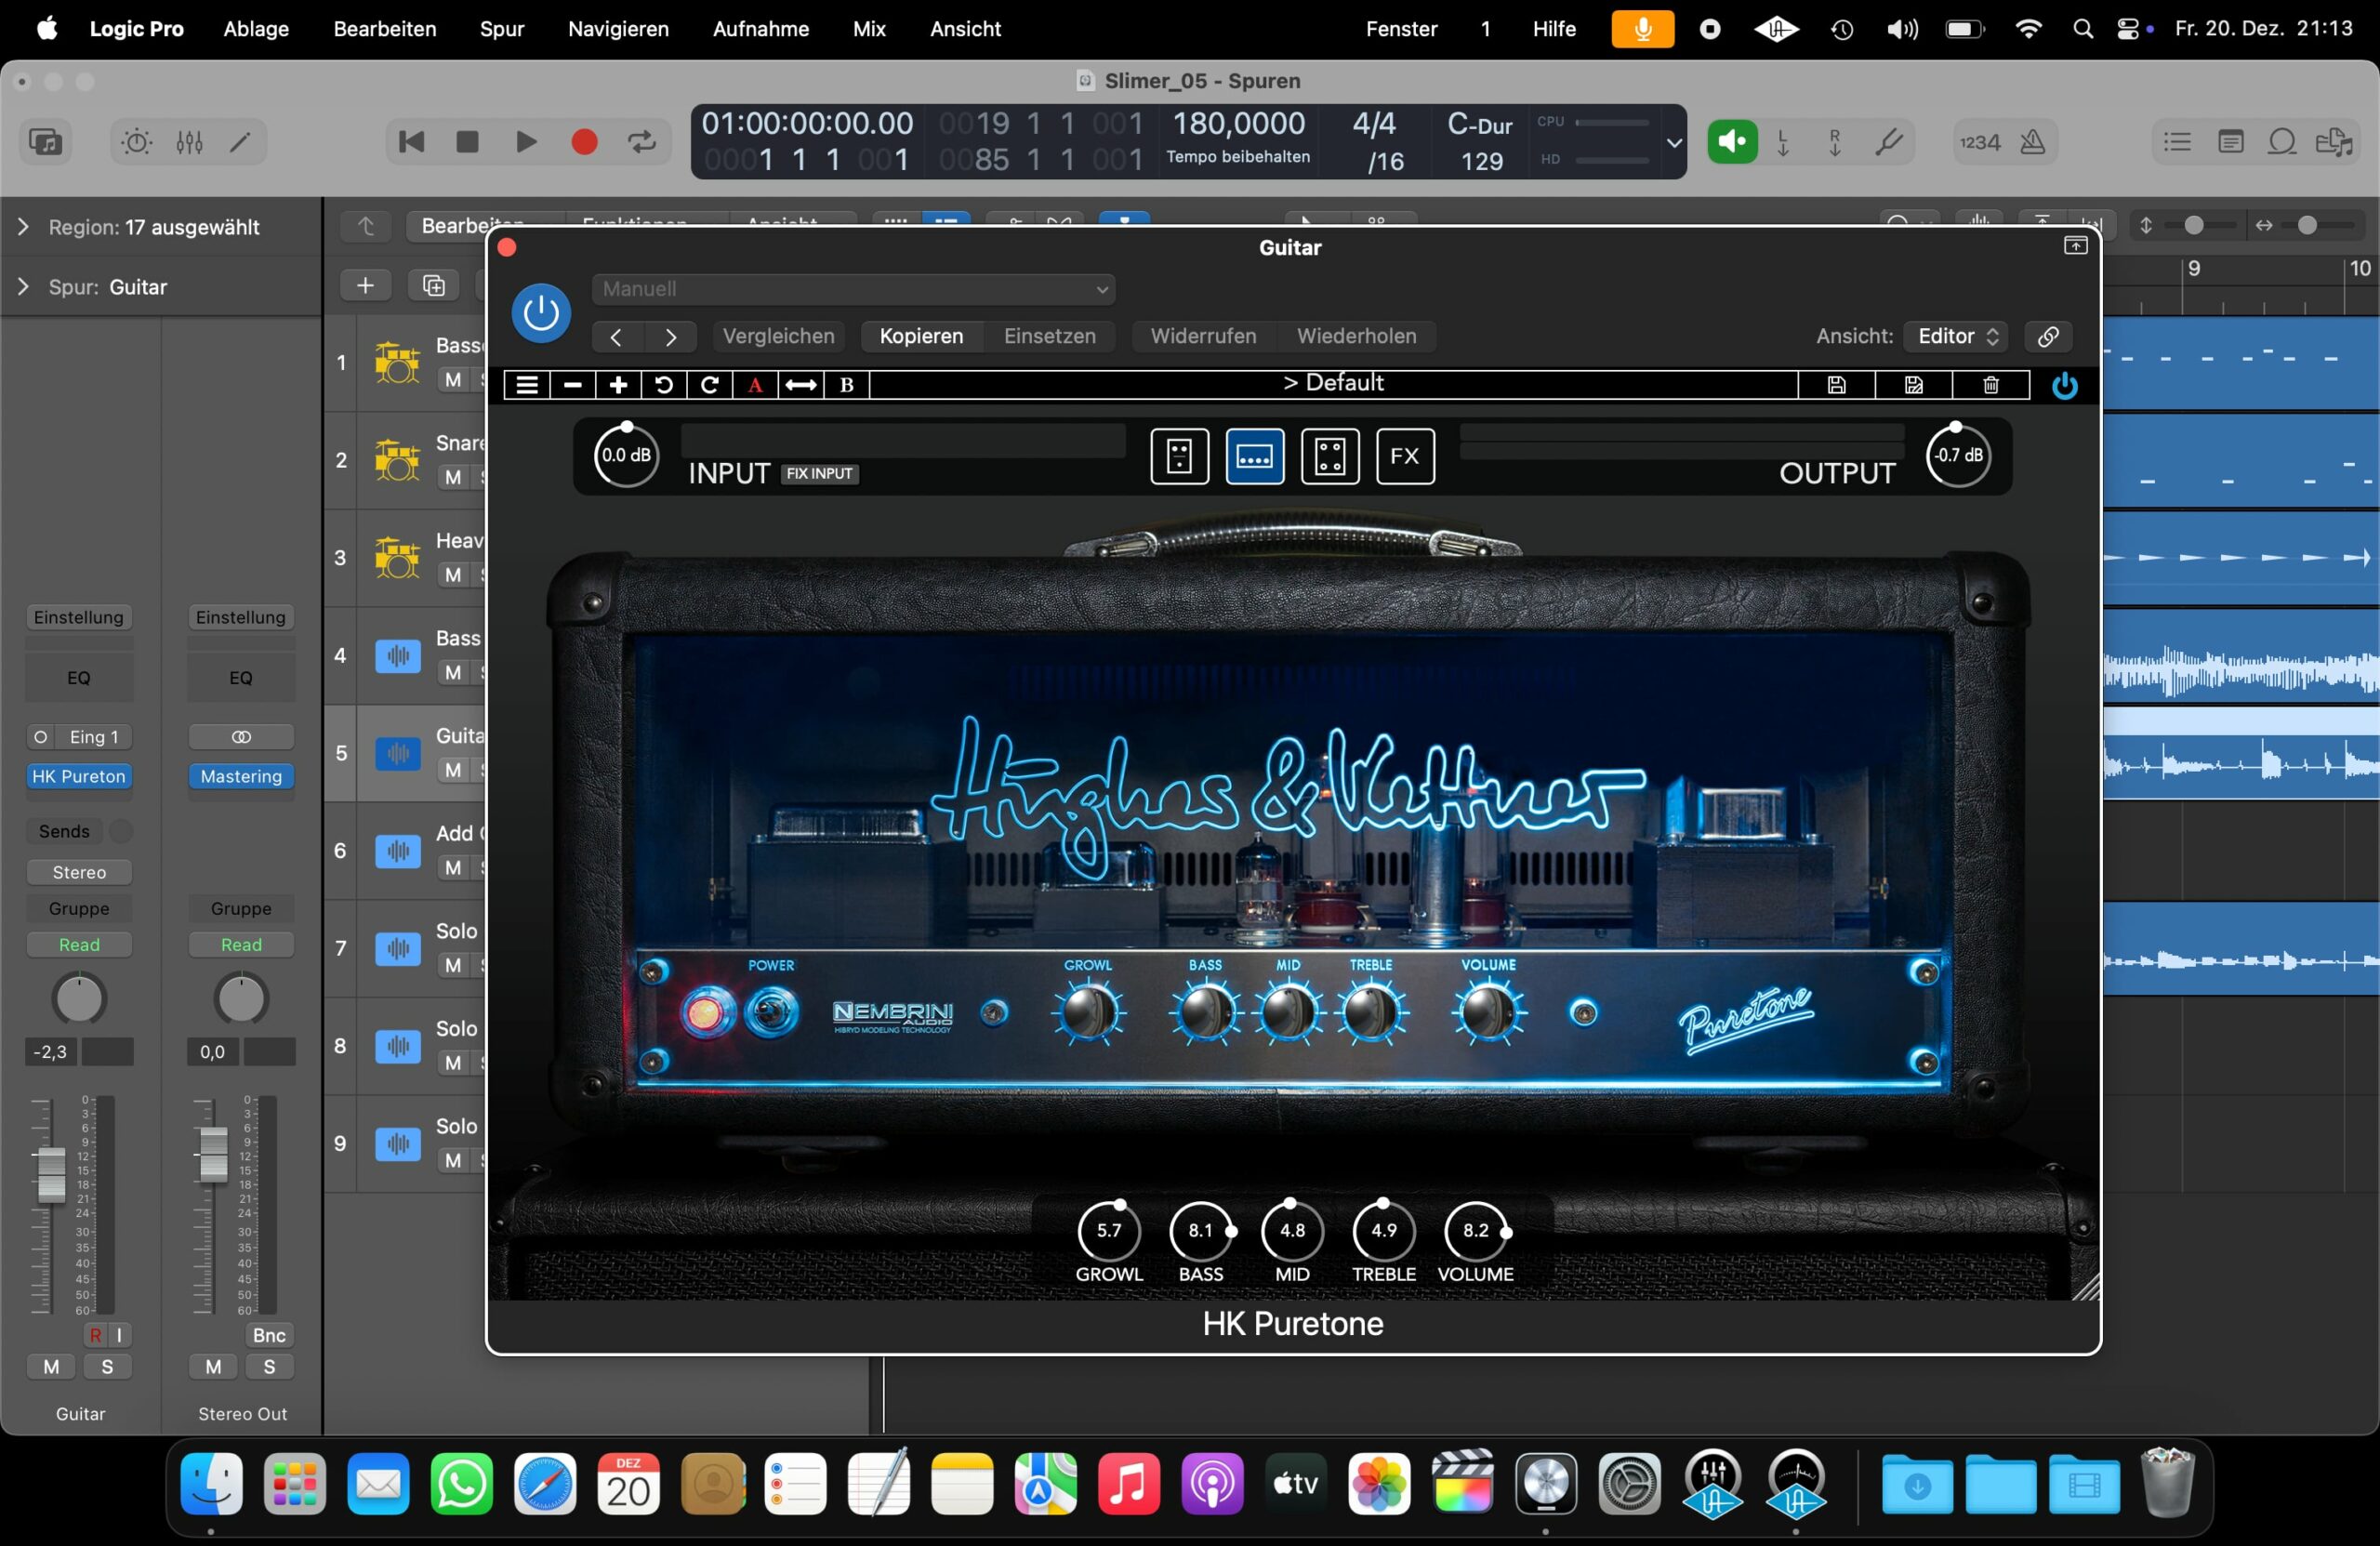Click the Kopieren button
This screenshot has width=2380, height=1546.
tap(922, 336)
